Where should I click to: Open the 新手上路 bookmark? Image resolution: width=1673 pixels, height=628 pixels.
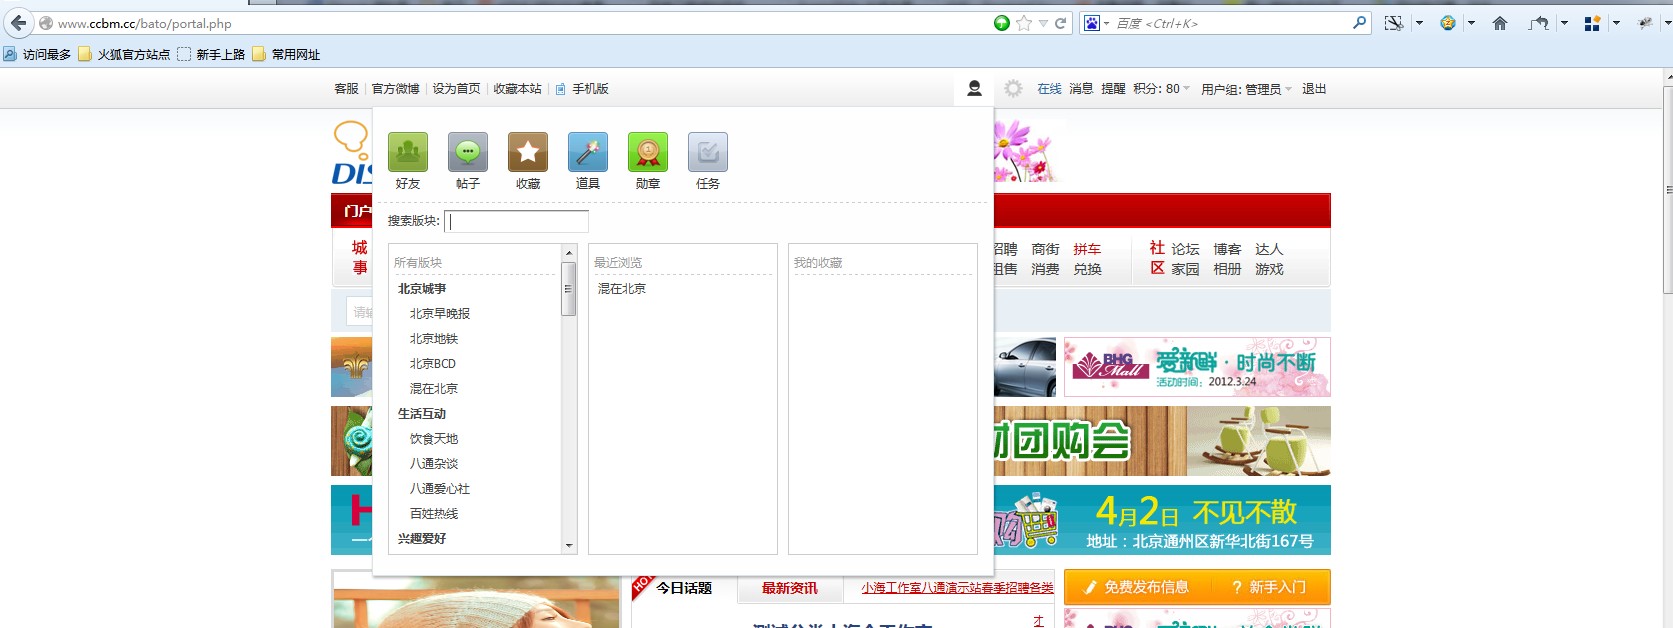[211, 54]
